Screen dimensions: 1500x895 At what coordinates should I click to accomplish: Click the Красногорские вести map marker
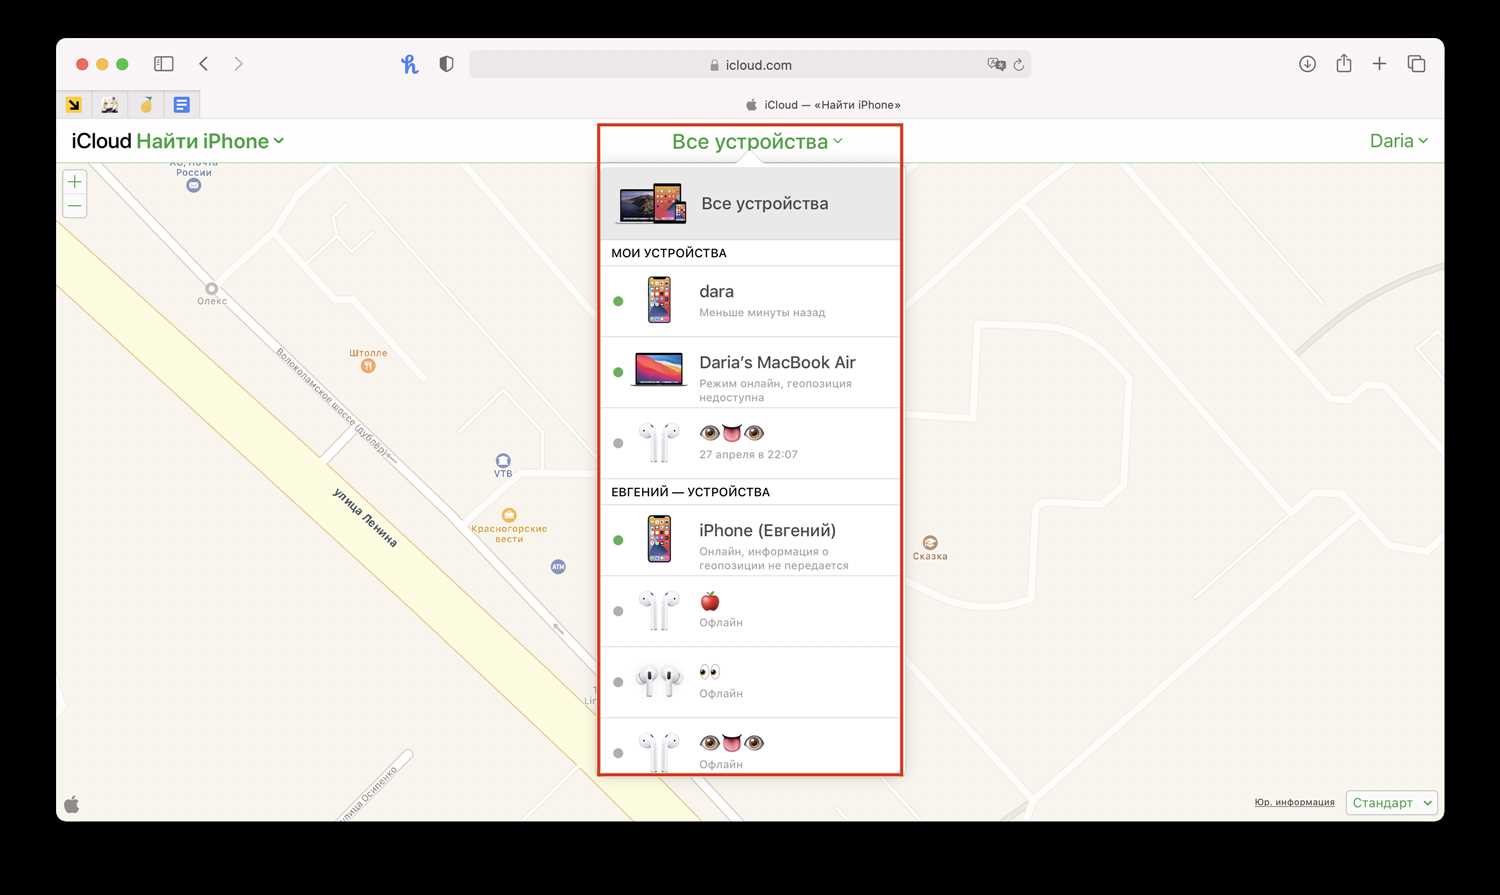509,515
